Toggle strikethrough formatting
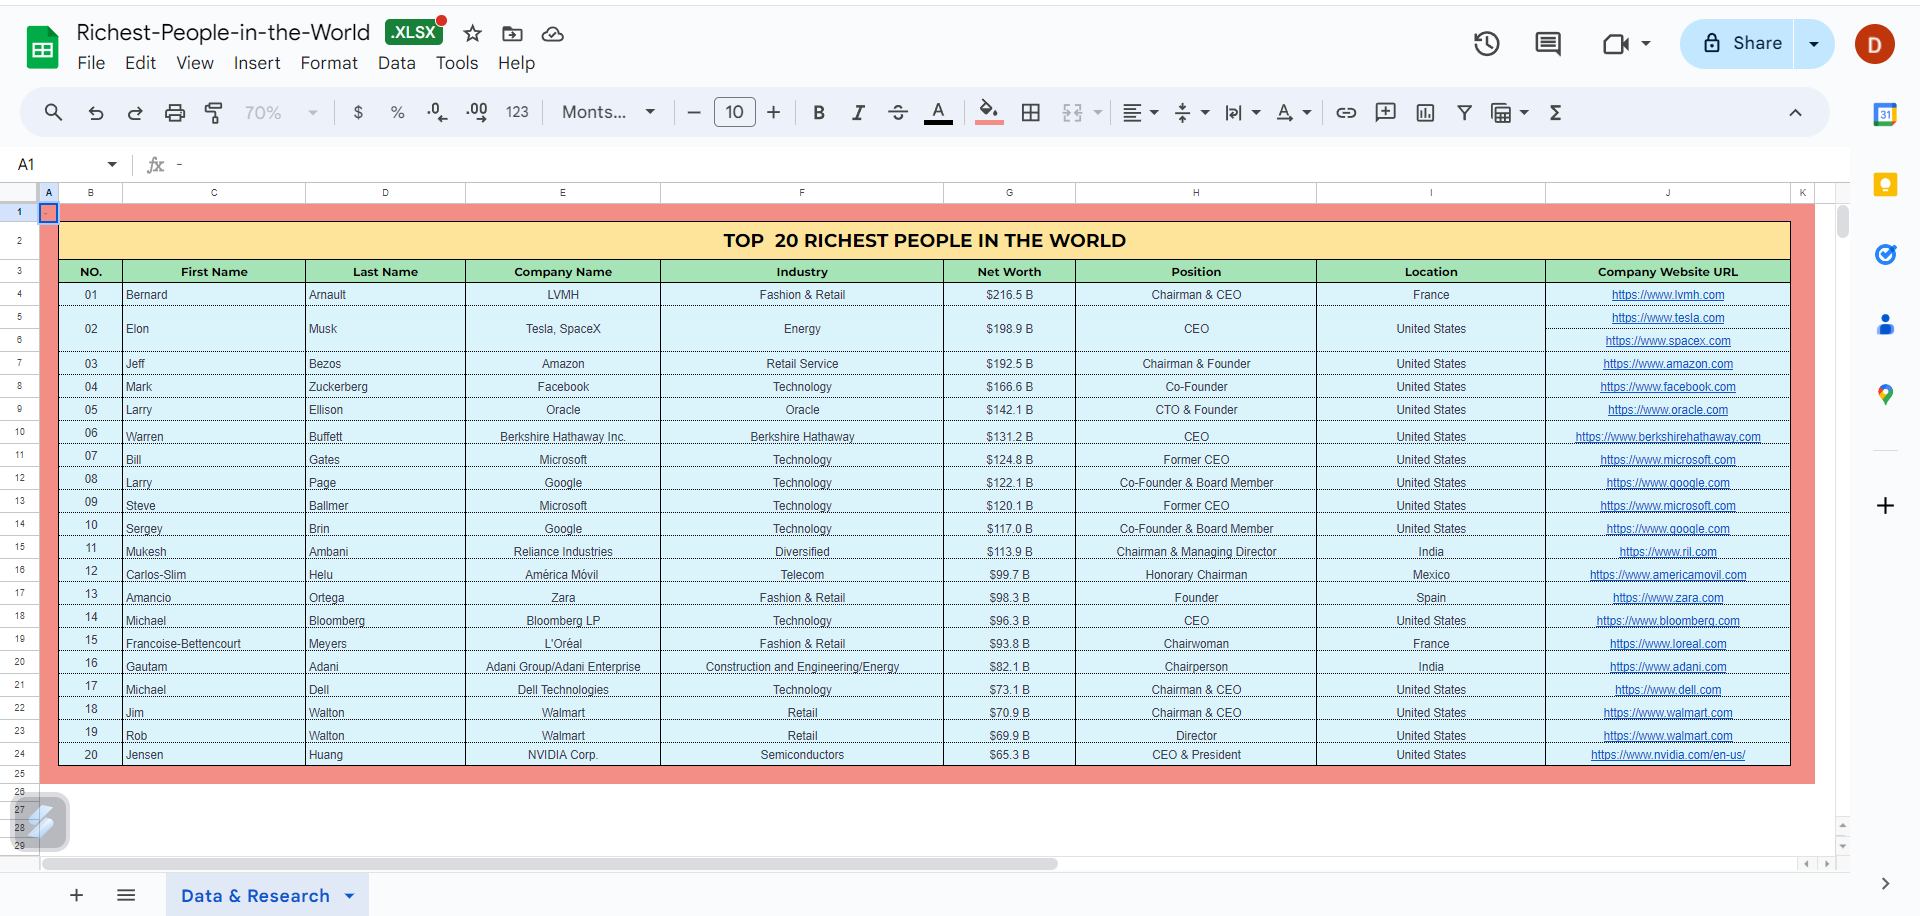Viewport: 1920px width, 916px height. pos(898,113)
